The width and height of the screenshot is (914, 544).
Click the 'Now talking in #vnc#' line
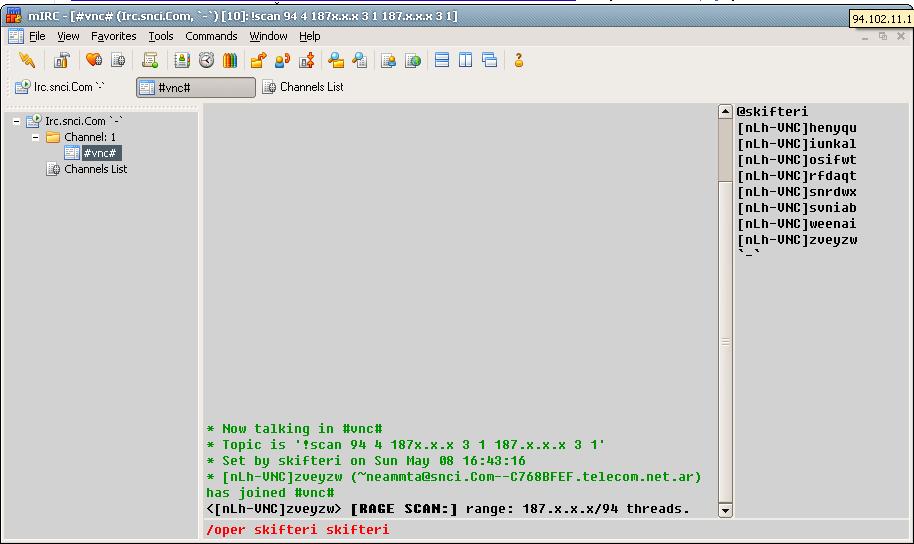[294, 429]
